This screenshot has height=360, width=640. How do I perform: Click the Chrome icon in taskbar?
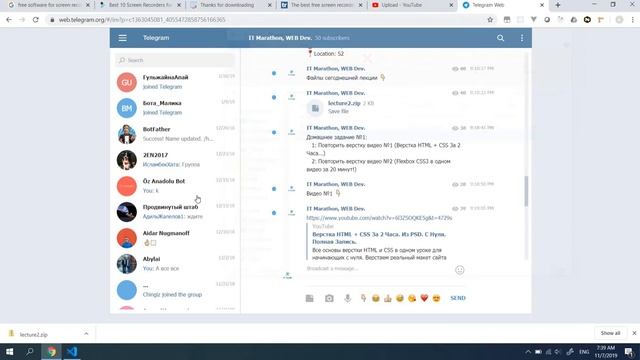tap(51, 351)
